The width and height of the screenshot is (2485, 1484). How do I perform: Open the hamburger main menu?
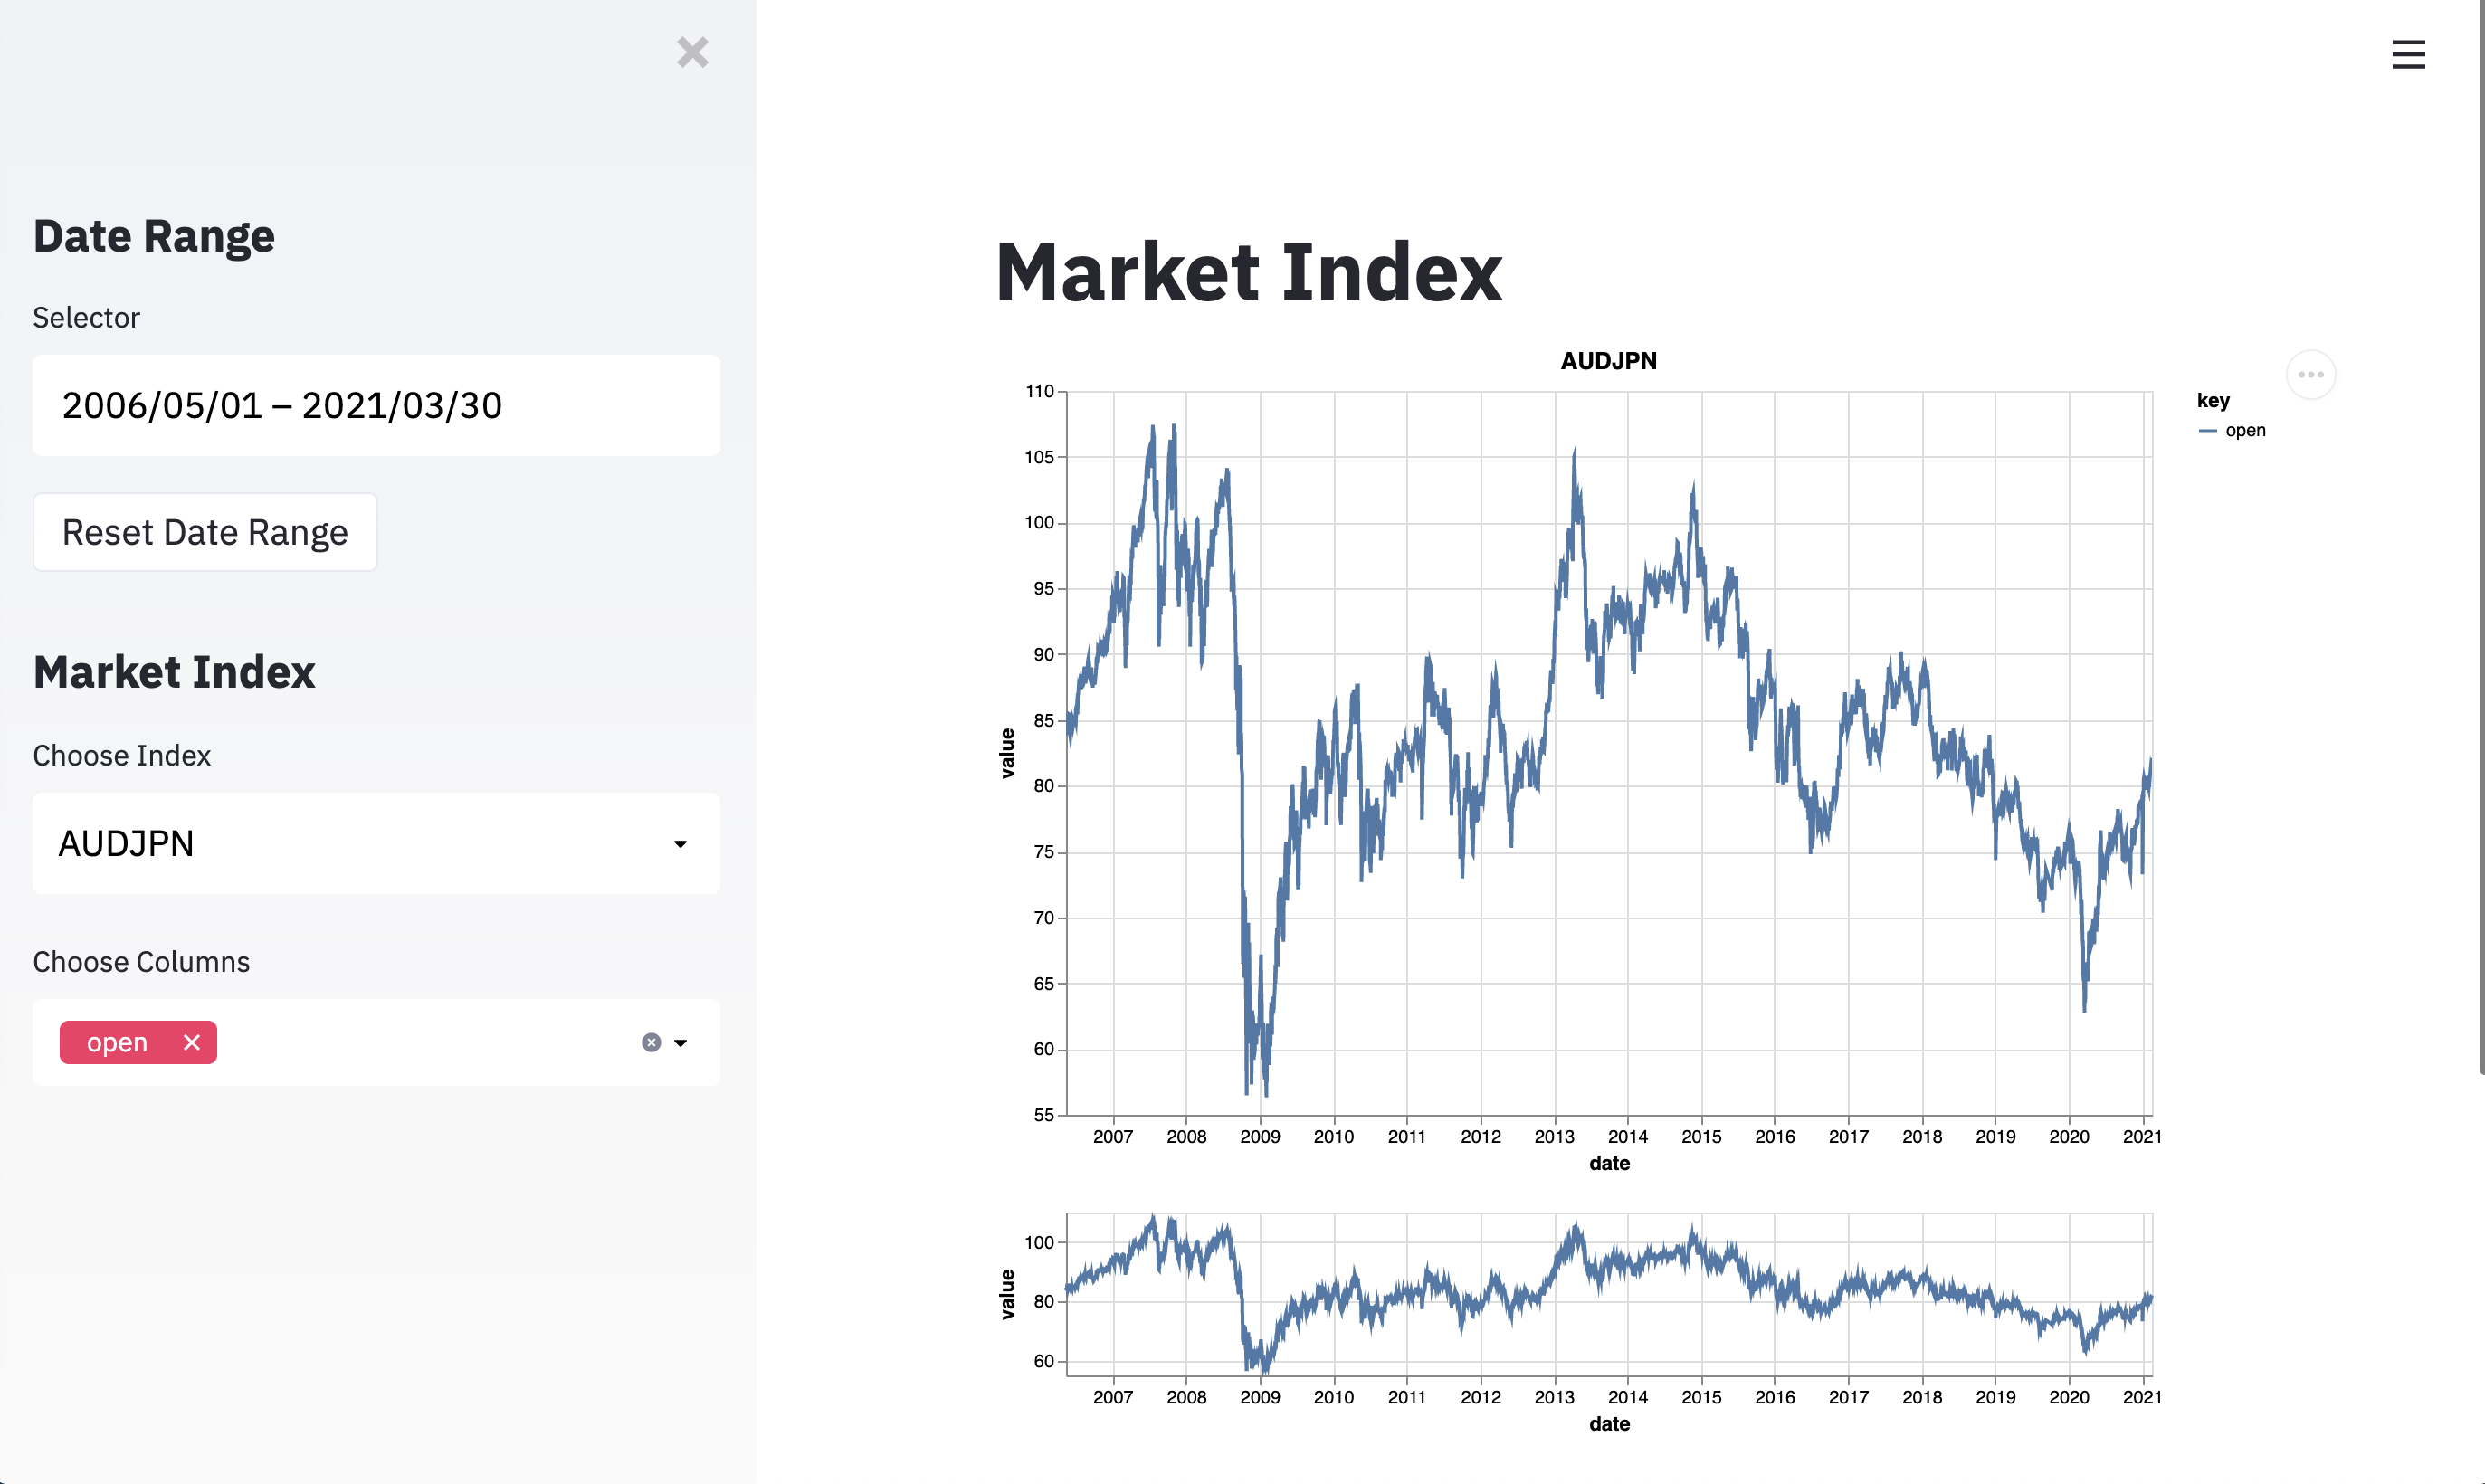click(2408, 54)
